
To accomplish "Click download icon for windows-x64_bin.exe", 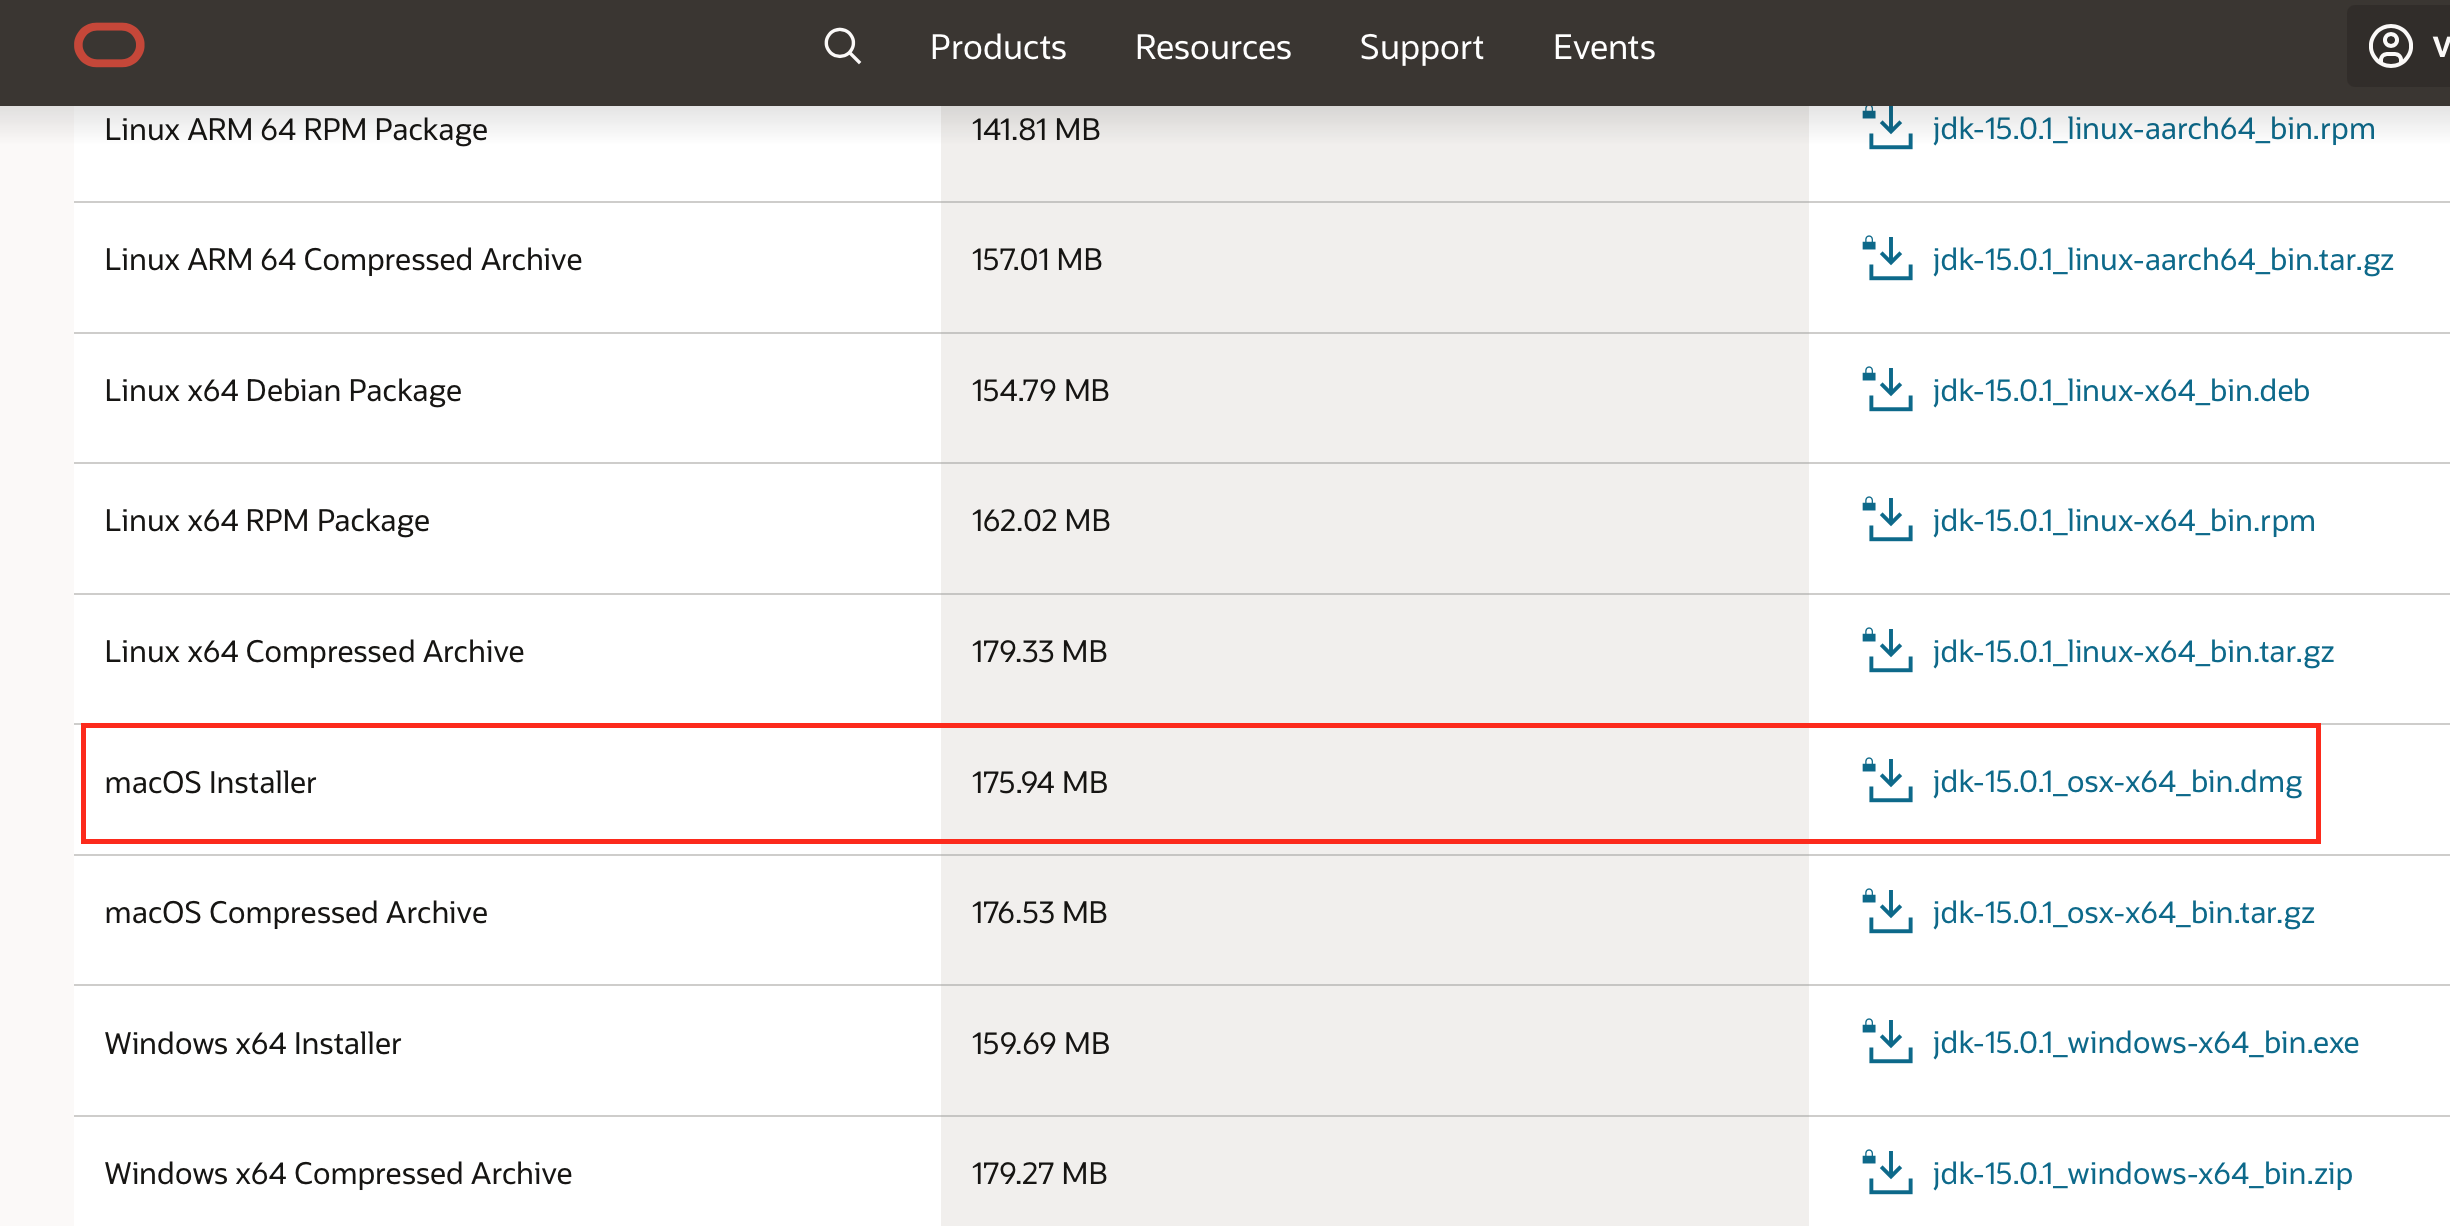I will tap(1887, 1042).
